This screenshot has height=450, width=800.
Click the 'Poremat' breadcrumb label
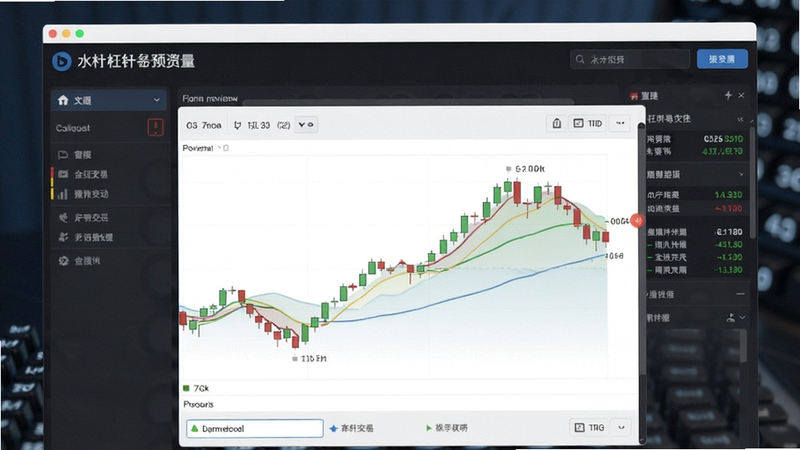point(198,148)
